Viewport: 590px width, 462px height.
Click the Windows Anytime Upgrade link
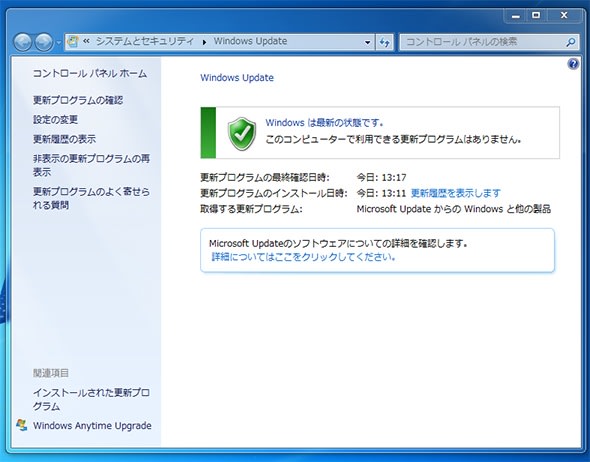(92, 426)
